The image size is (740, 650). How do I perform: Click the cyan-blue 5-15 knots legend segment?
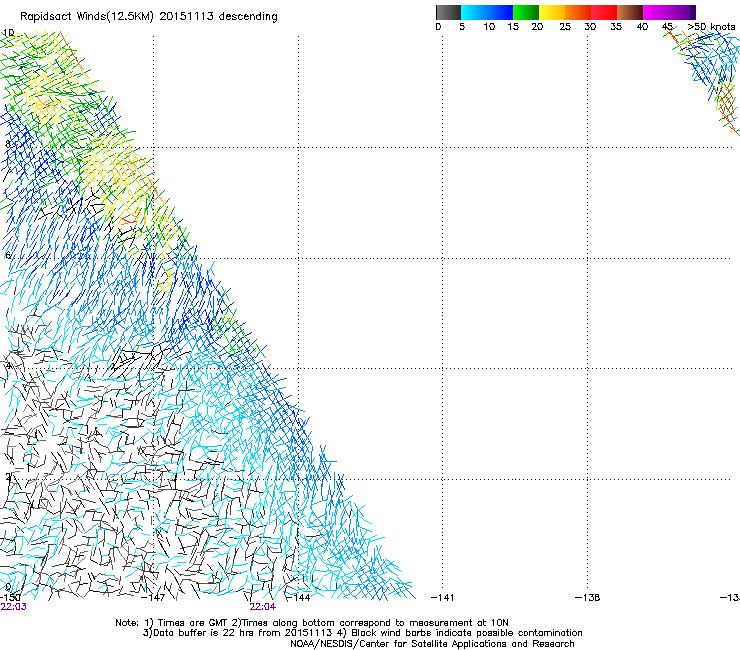487,12
